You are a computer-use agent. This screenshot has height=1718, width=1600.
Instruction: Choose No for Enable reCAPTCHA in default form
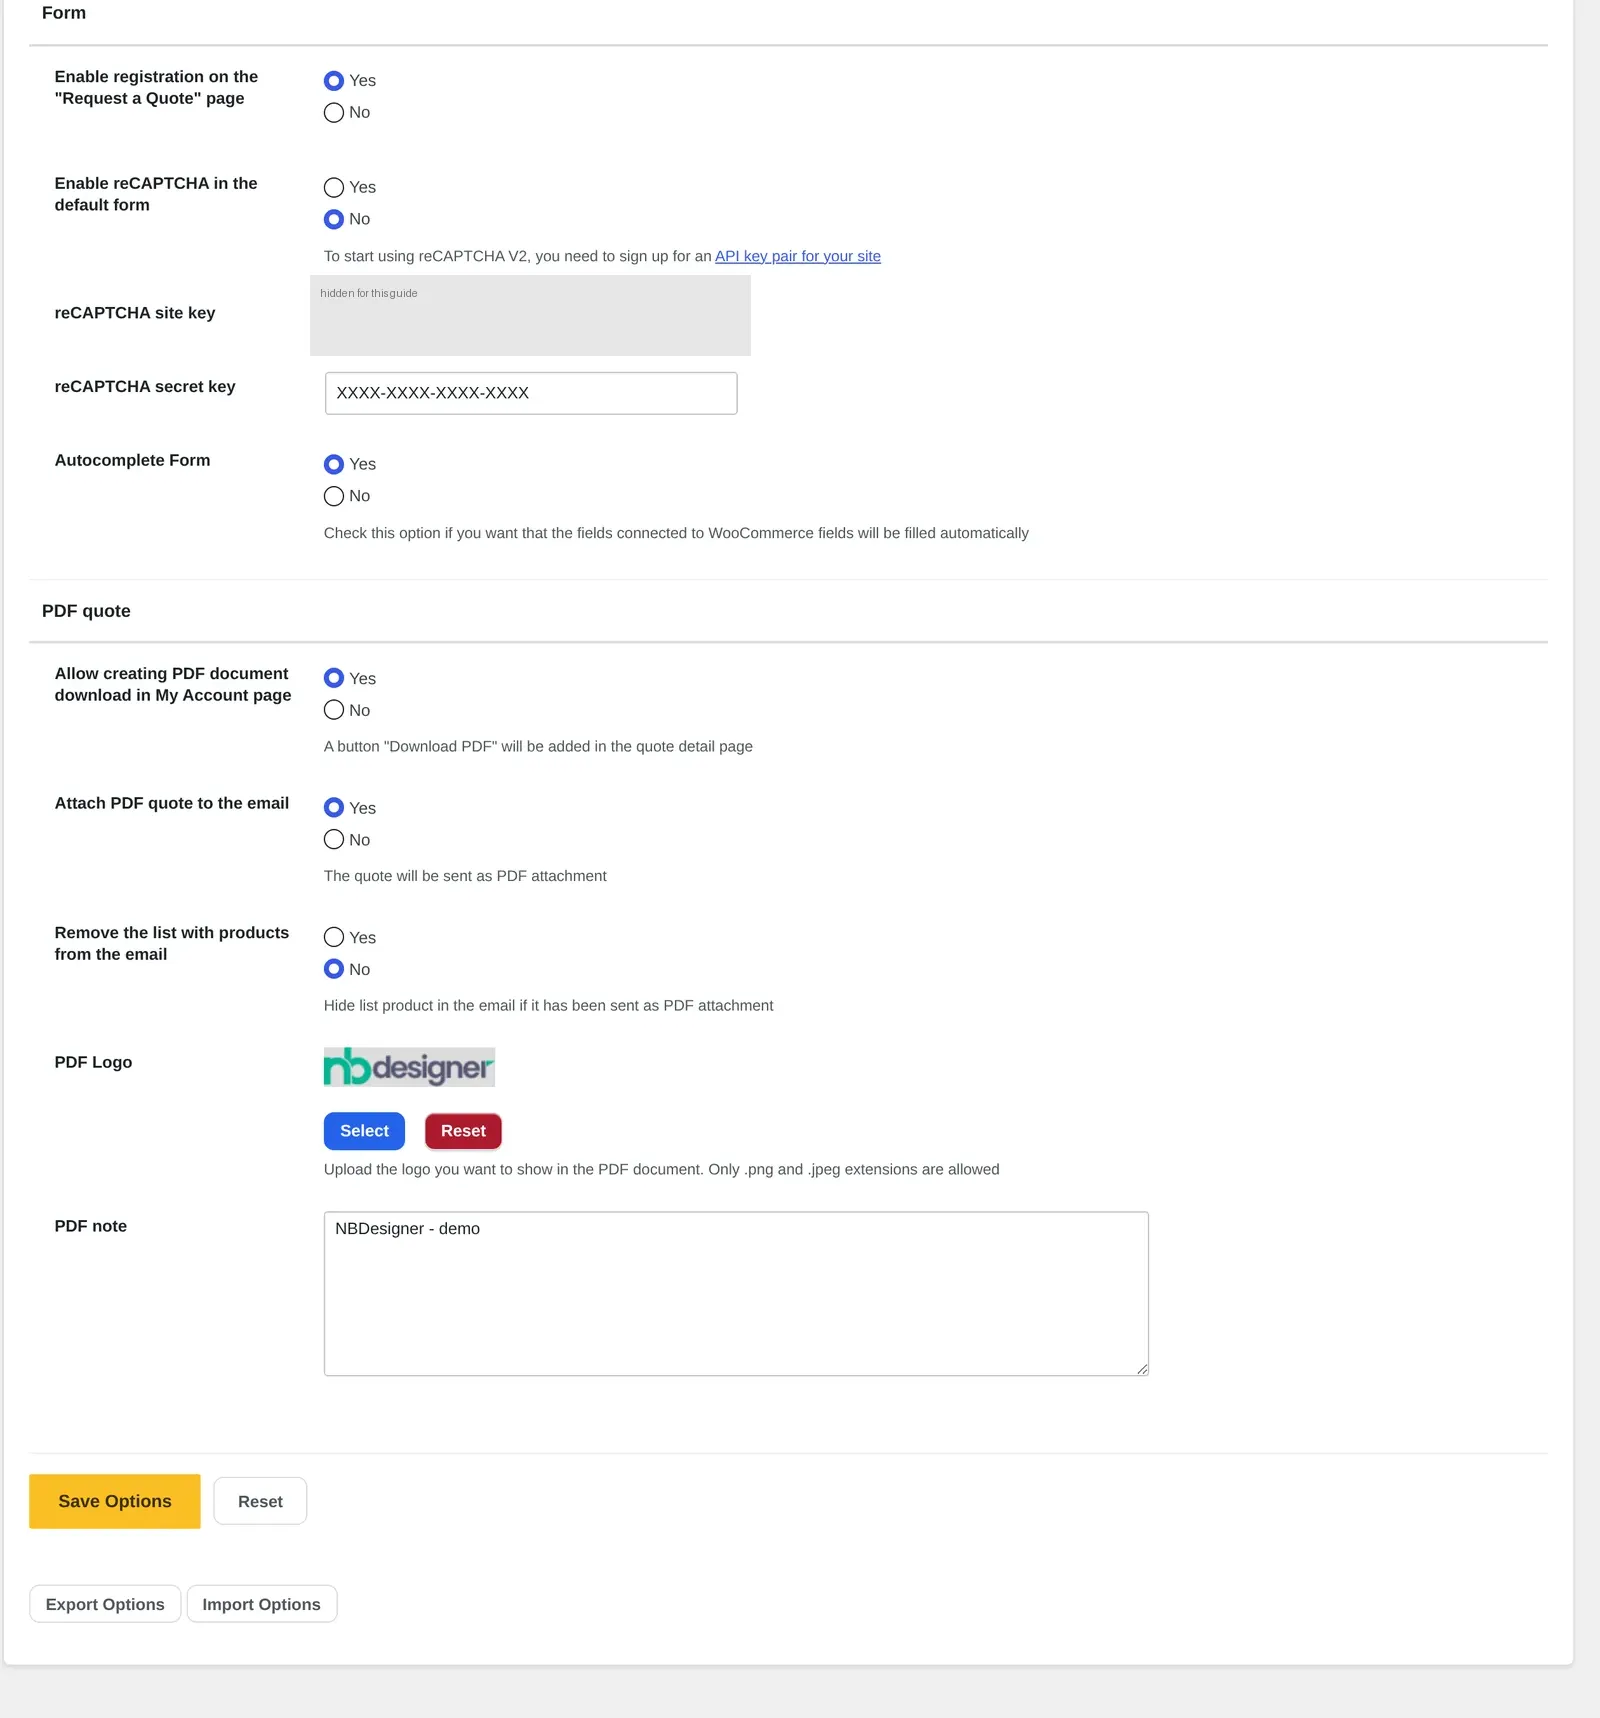point(334,219)
